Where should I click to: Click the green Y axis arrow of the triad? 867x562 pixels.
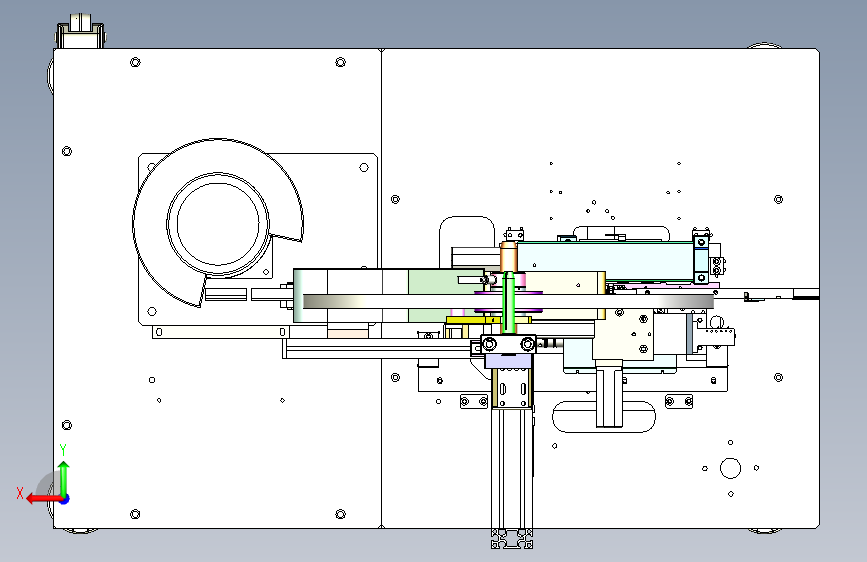(64, 479)
